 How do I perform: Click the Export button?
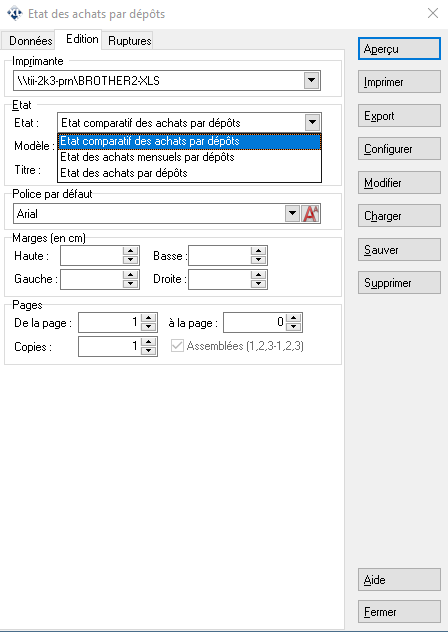399,116
